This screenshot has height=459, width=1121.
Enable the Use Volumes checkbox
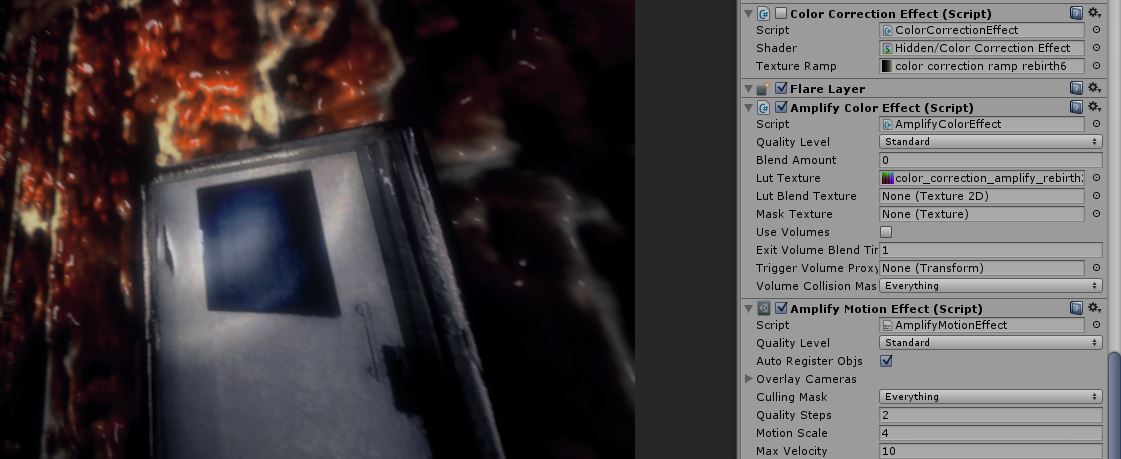[887, 232]
